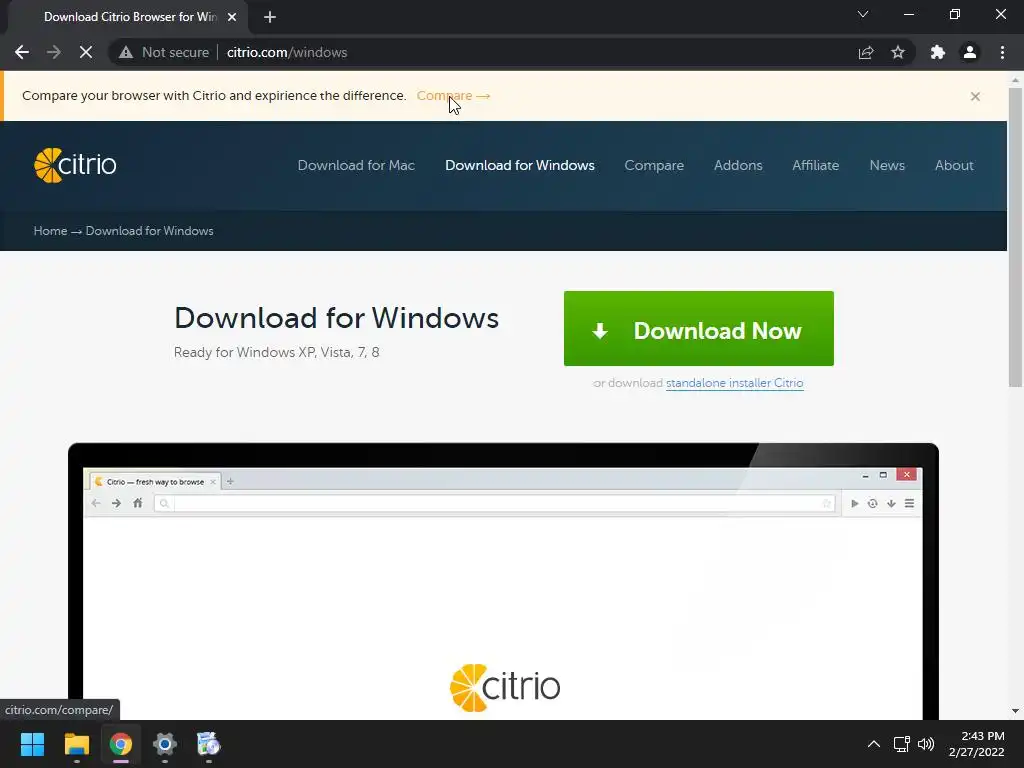Click the scrollbar down arrow
Screen dimensions: 1024x768
[x=1016, y=711]
